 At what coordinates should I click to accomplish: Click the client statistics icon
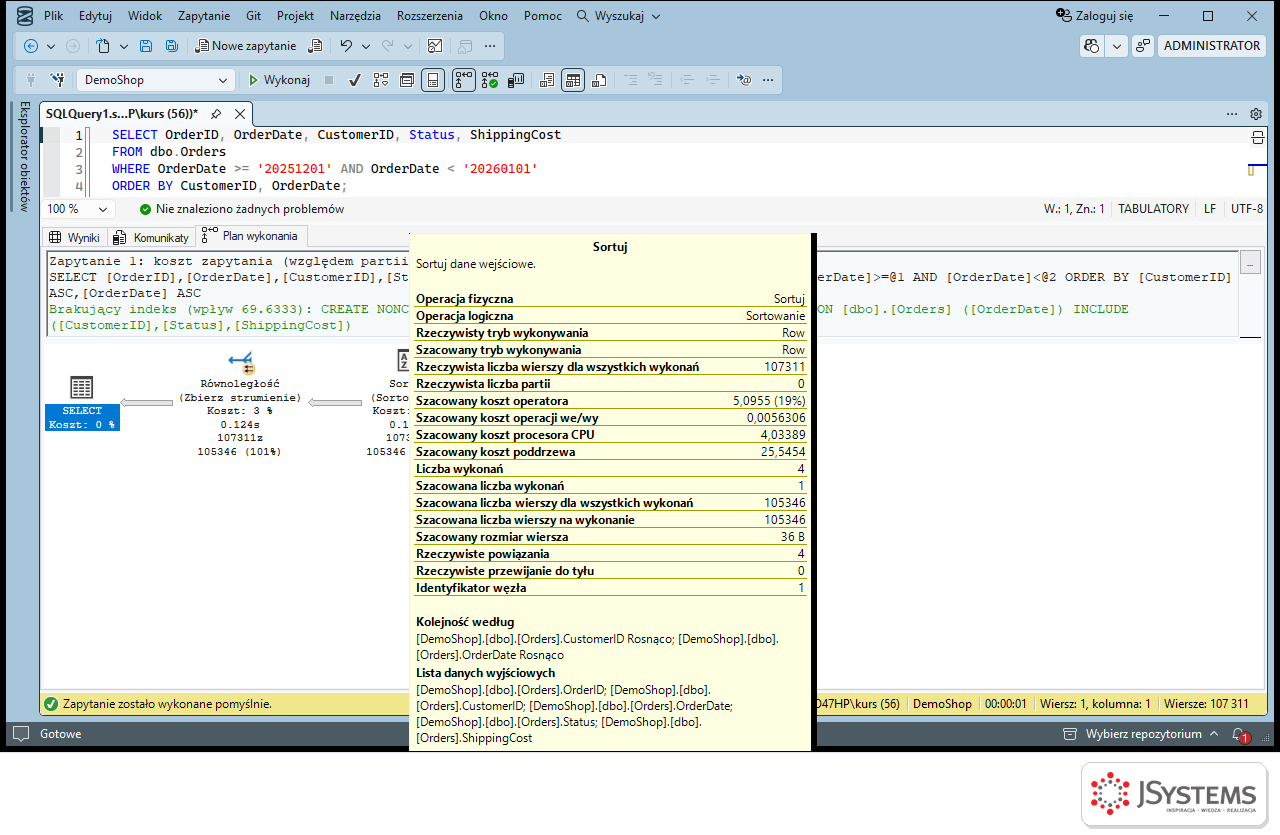[517, 80]
